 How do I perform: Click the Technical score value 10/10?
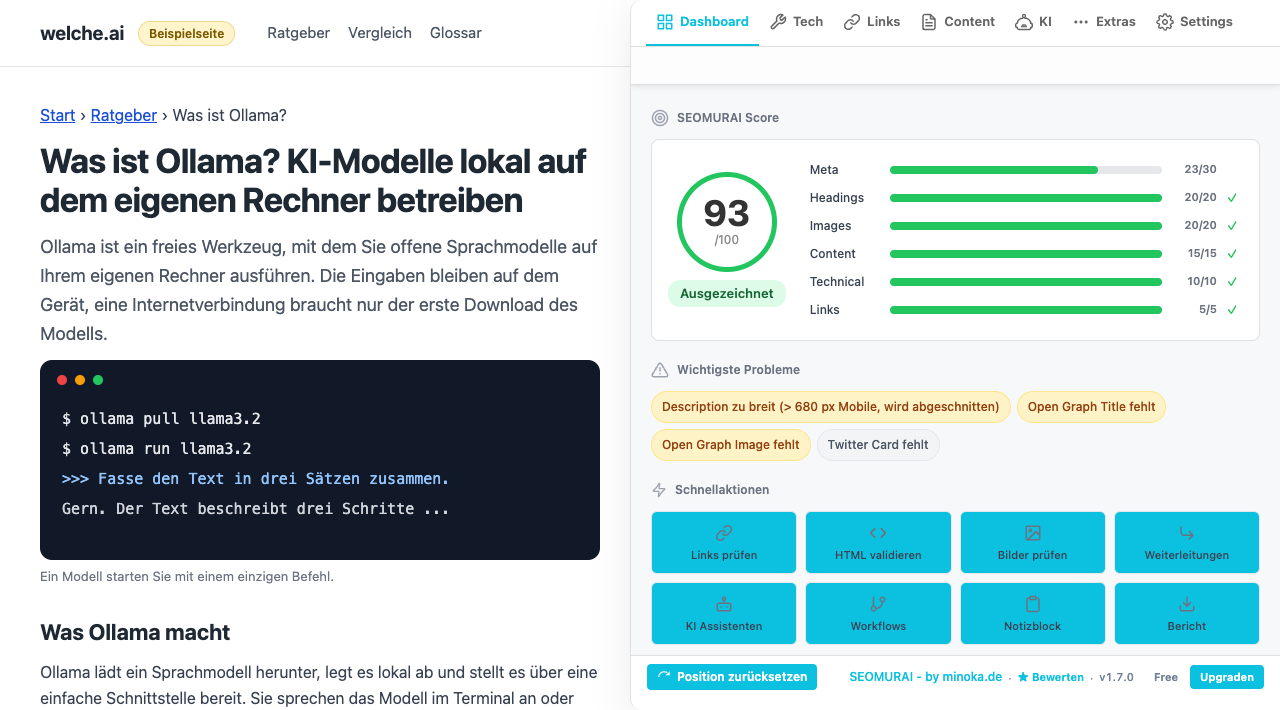[1202, 282]
